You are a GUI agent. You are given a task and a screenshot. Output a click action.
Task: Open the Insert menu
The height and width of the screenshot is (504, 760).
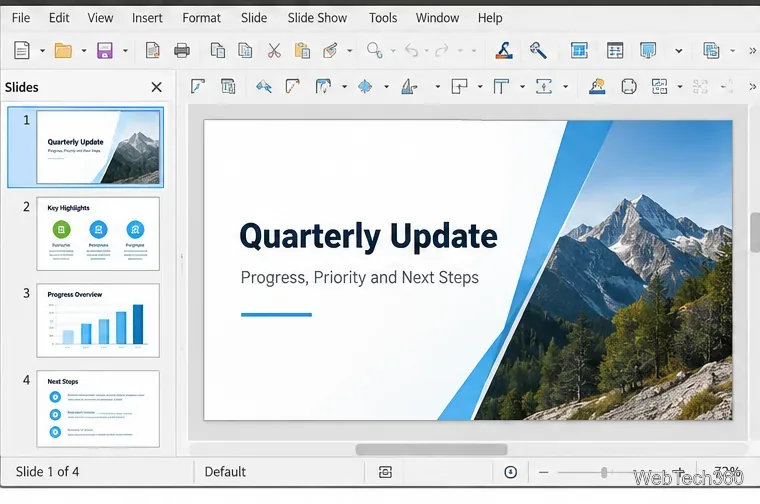[147, 18]
